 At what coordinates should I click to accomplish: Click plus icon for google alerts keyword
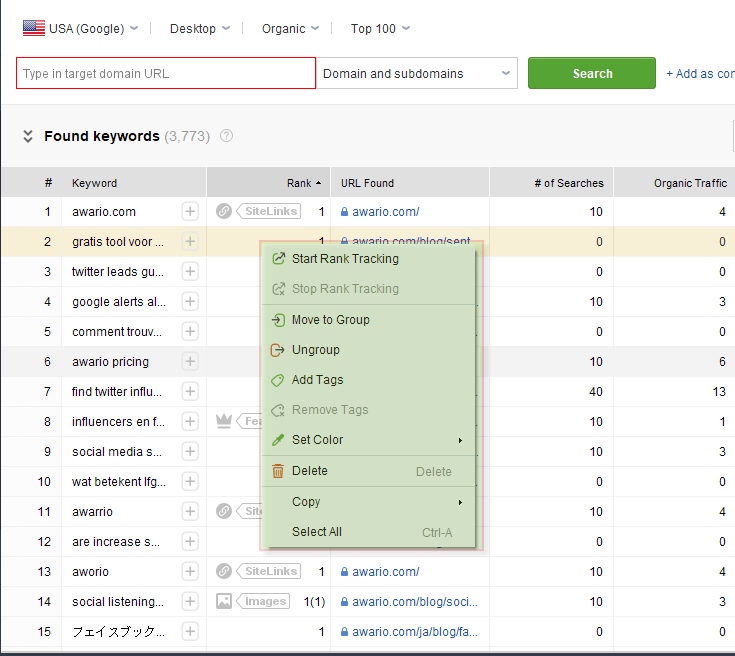click(x=190, y=302)
